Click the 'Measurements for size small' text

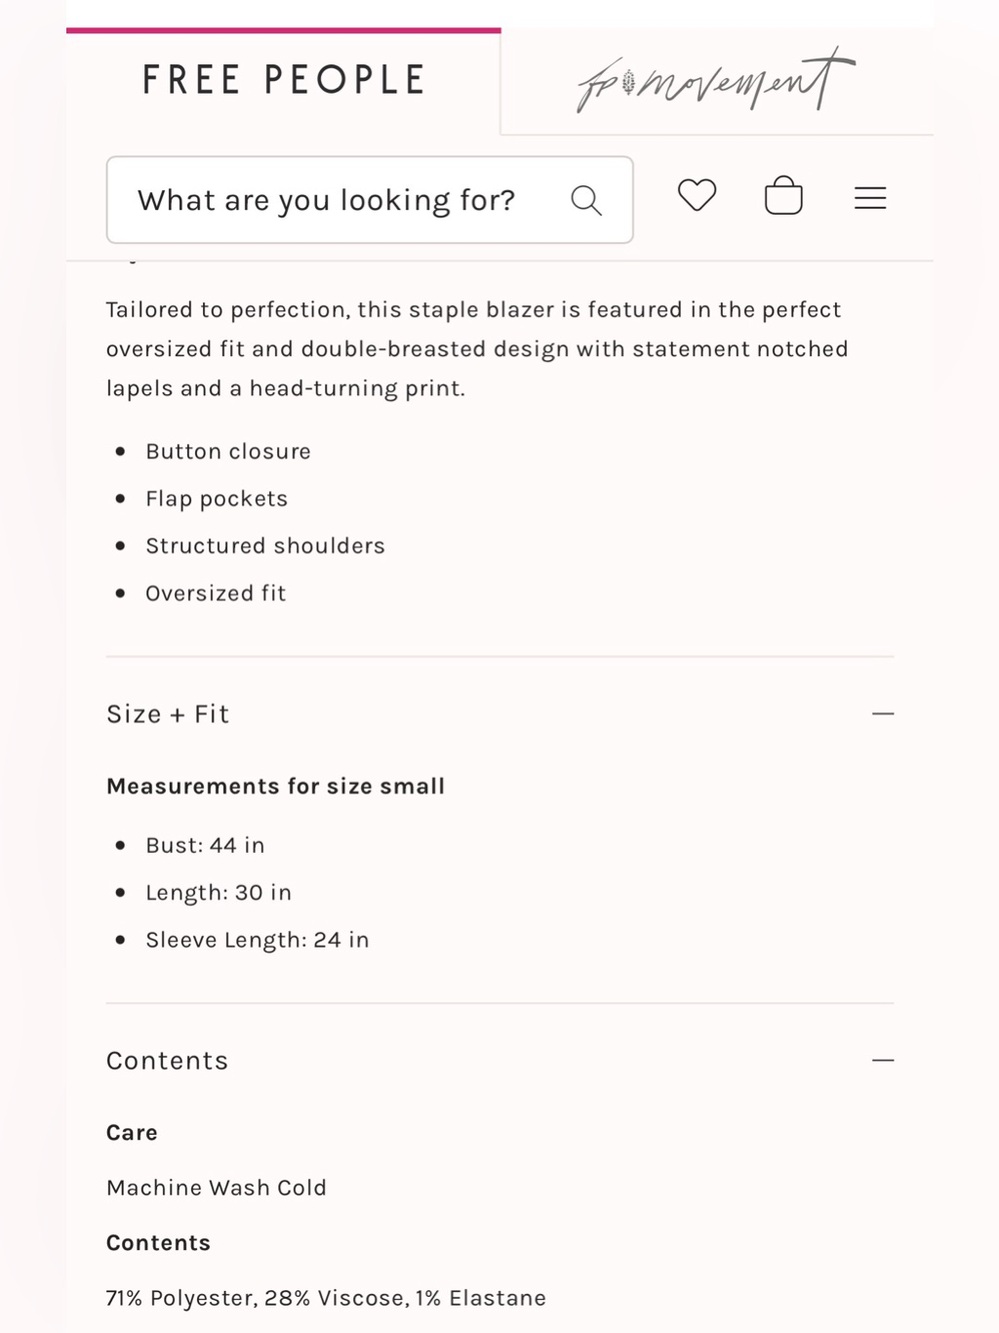275,786
